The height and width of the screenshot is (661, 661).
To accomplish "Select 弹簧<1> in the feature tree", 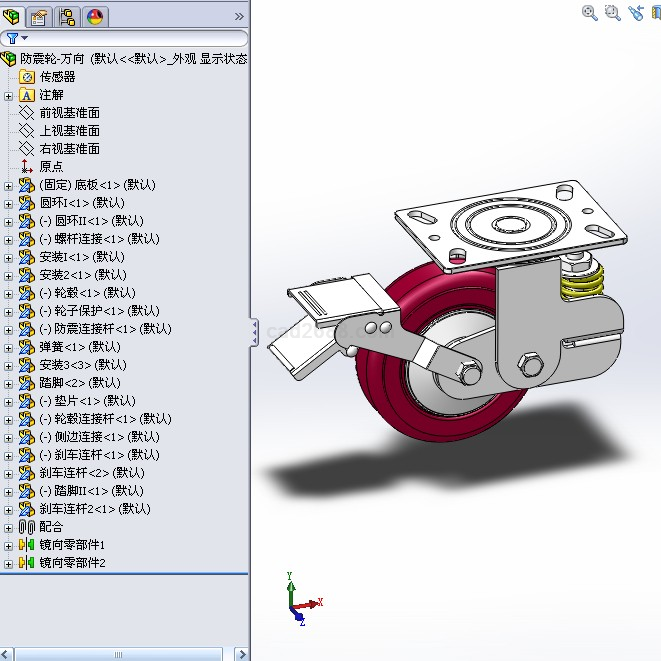I will point(79,347).
